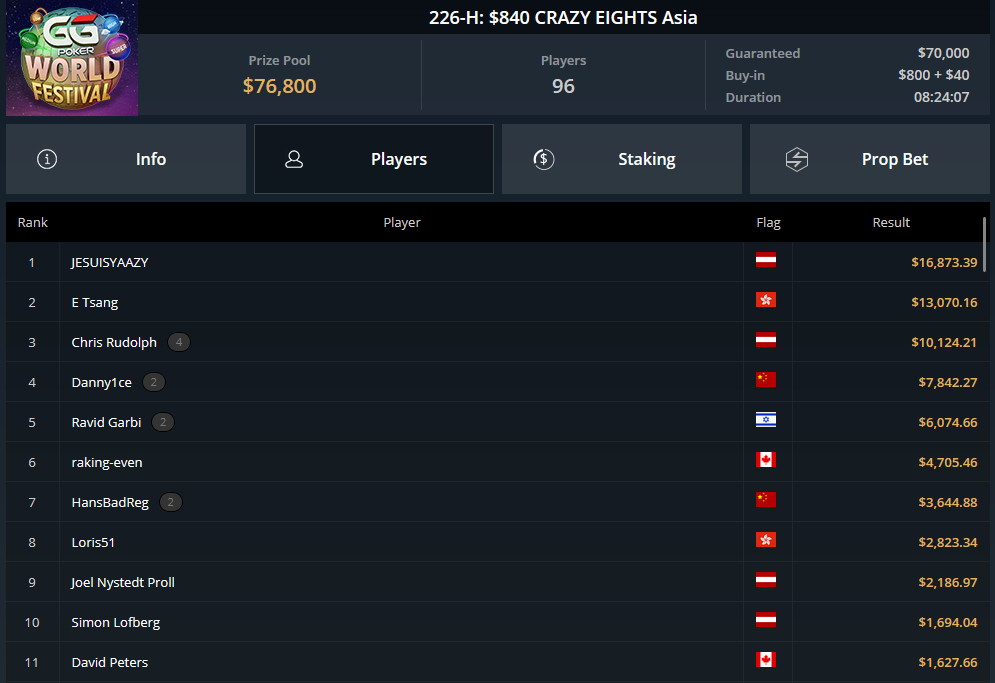The width and height of the screenshot is (995, 683).
Task: Select the Simon Lofberg row
Action: [x=495, y=622]
